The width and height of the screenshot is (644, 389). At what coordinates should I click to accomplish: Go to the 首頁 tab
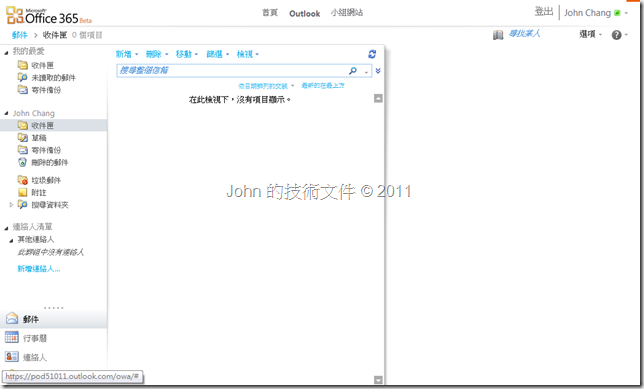coord(270,13)
